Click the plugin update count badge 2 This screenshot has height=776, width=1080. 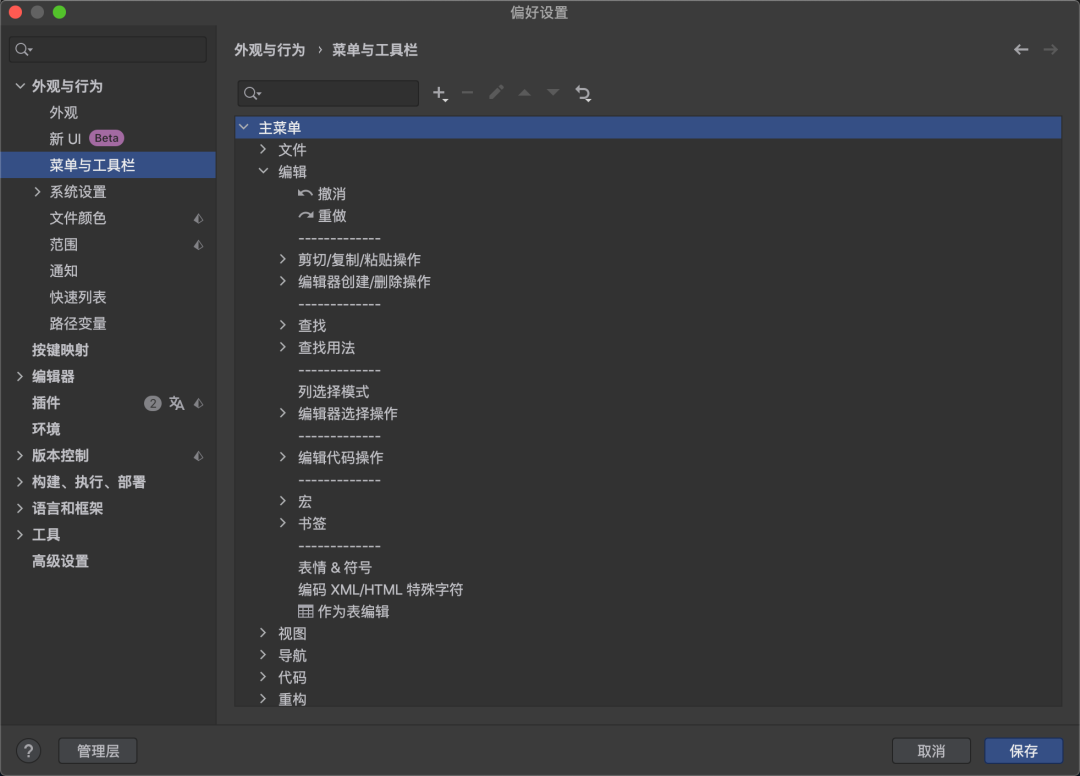point(152,403)
